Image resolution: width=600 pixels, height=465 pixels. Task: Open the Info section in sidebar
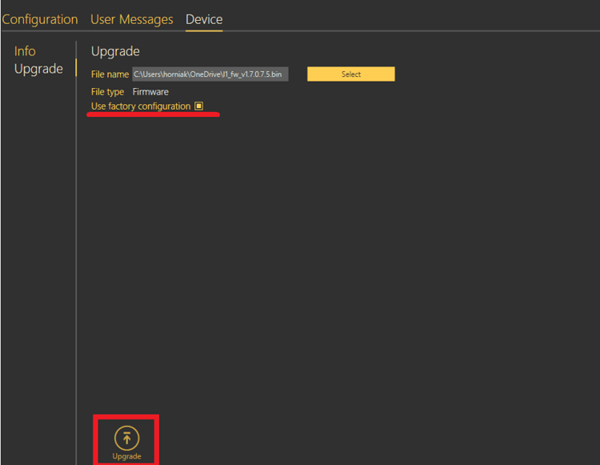click(25, 51)
